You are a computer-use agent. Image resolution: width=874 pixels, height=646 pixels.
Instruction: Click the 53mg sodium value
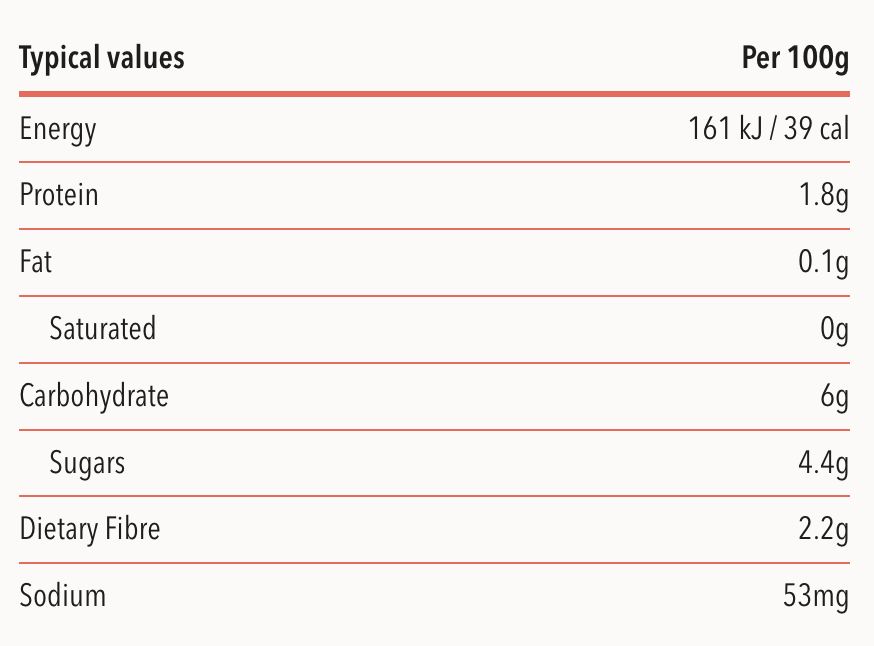coord(816,596)
